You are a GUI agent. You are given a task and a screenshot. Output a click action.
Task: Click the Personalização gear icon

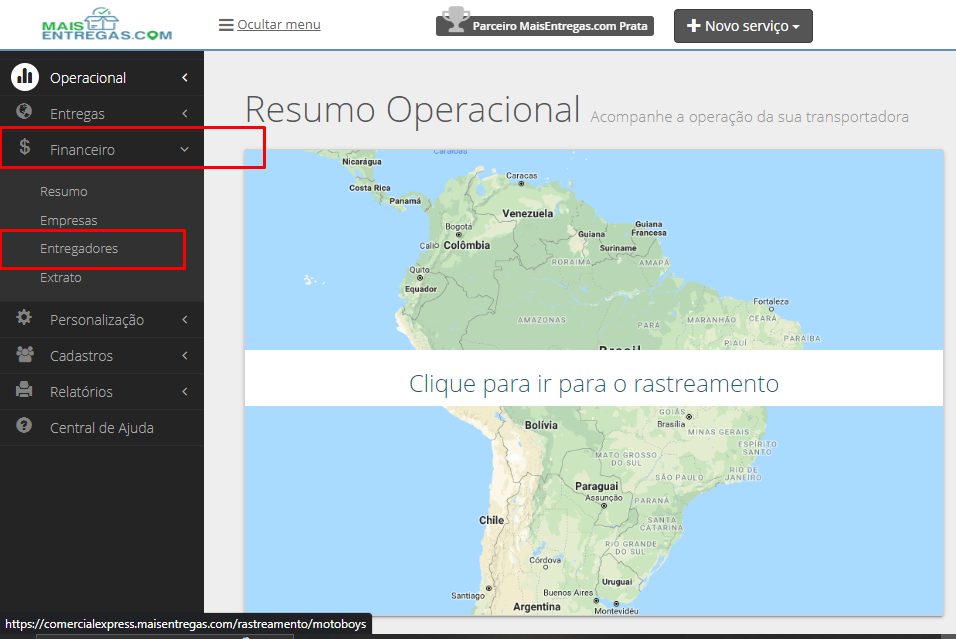tap(24, 318)
